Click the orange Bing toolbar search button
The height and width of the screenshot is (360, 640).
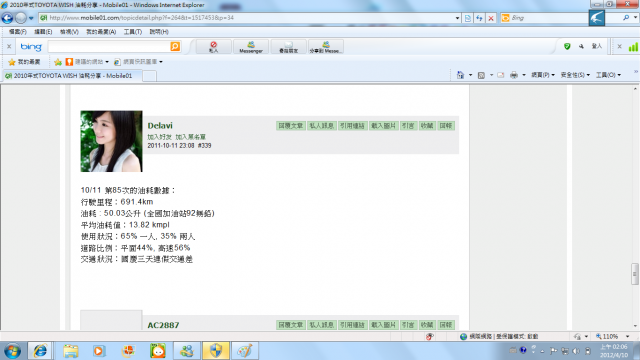(x=175, y=47)
